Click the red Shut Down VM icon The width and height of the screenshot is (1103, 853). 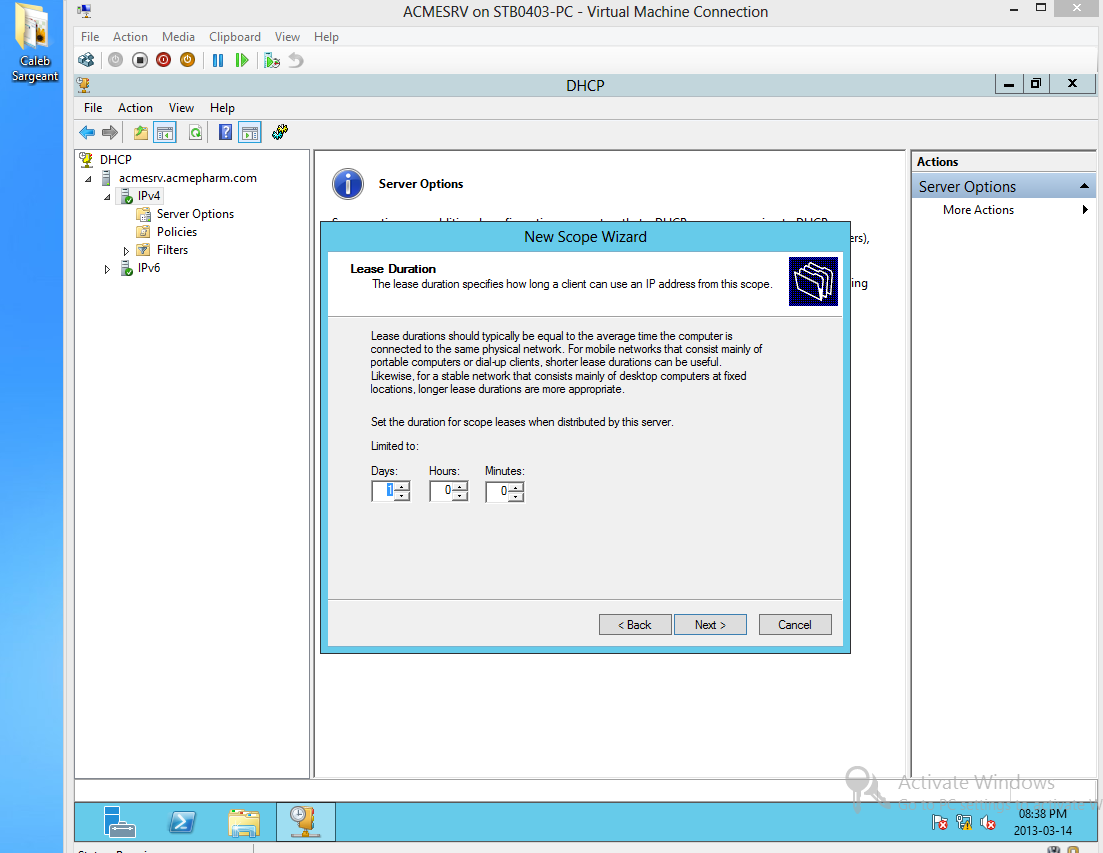coord(163,60)
